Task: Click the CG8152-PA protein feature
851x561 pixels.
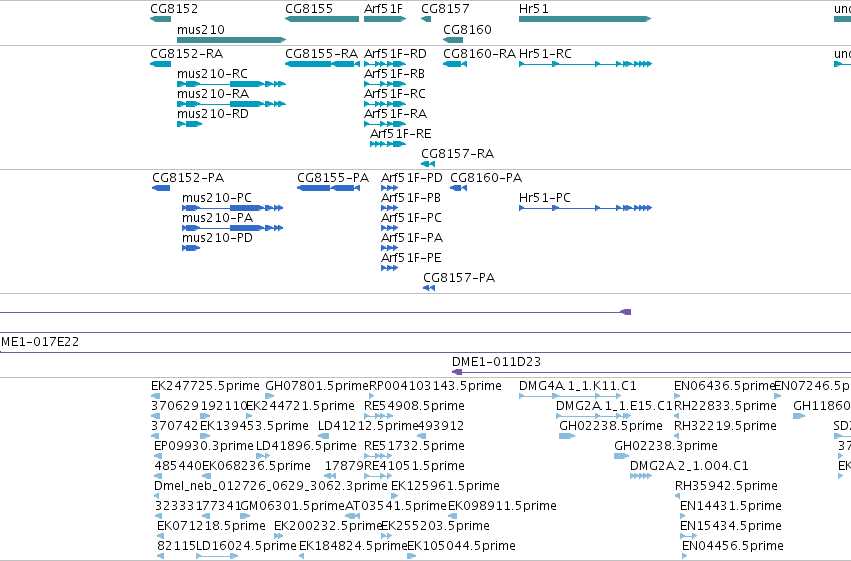Action: (161, 188)
